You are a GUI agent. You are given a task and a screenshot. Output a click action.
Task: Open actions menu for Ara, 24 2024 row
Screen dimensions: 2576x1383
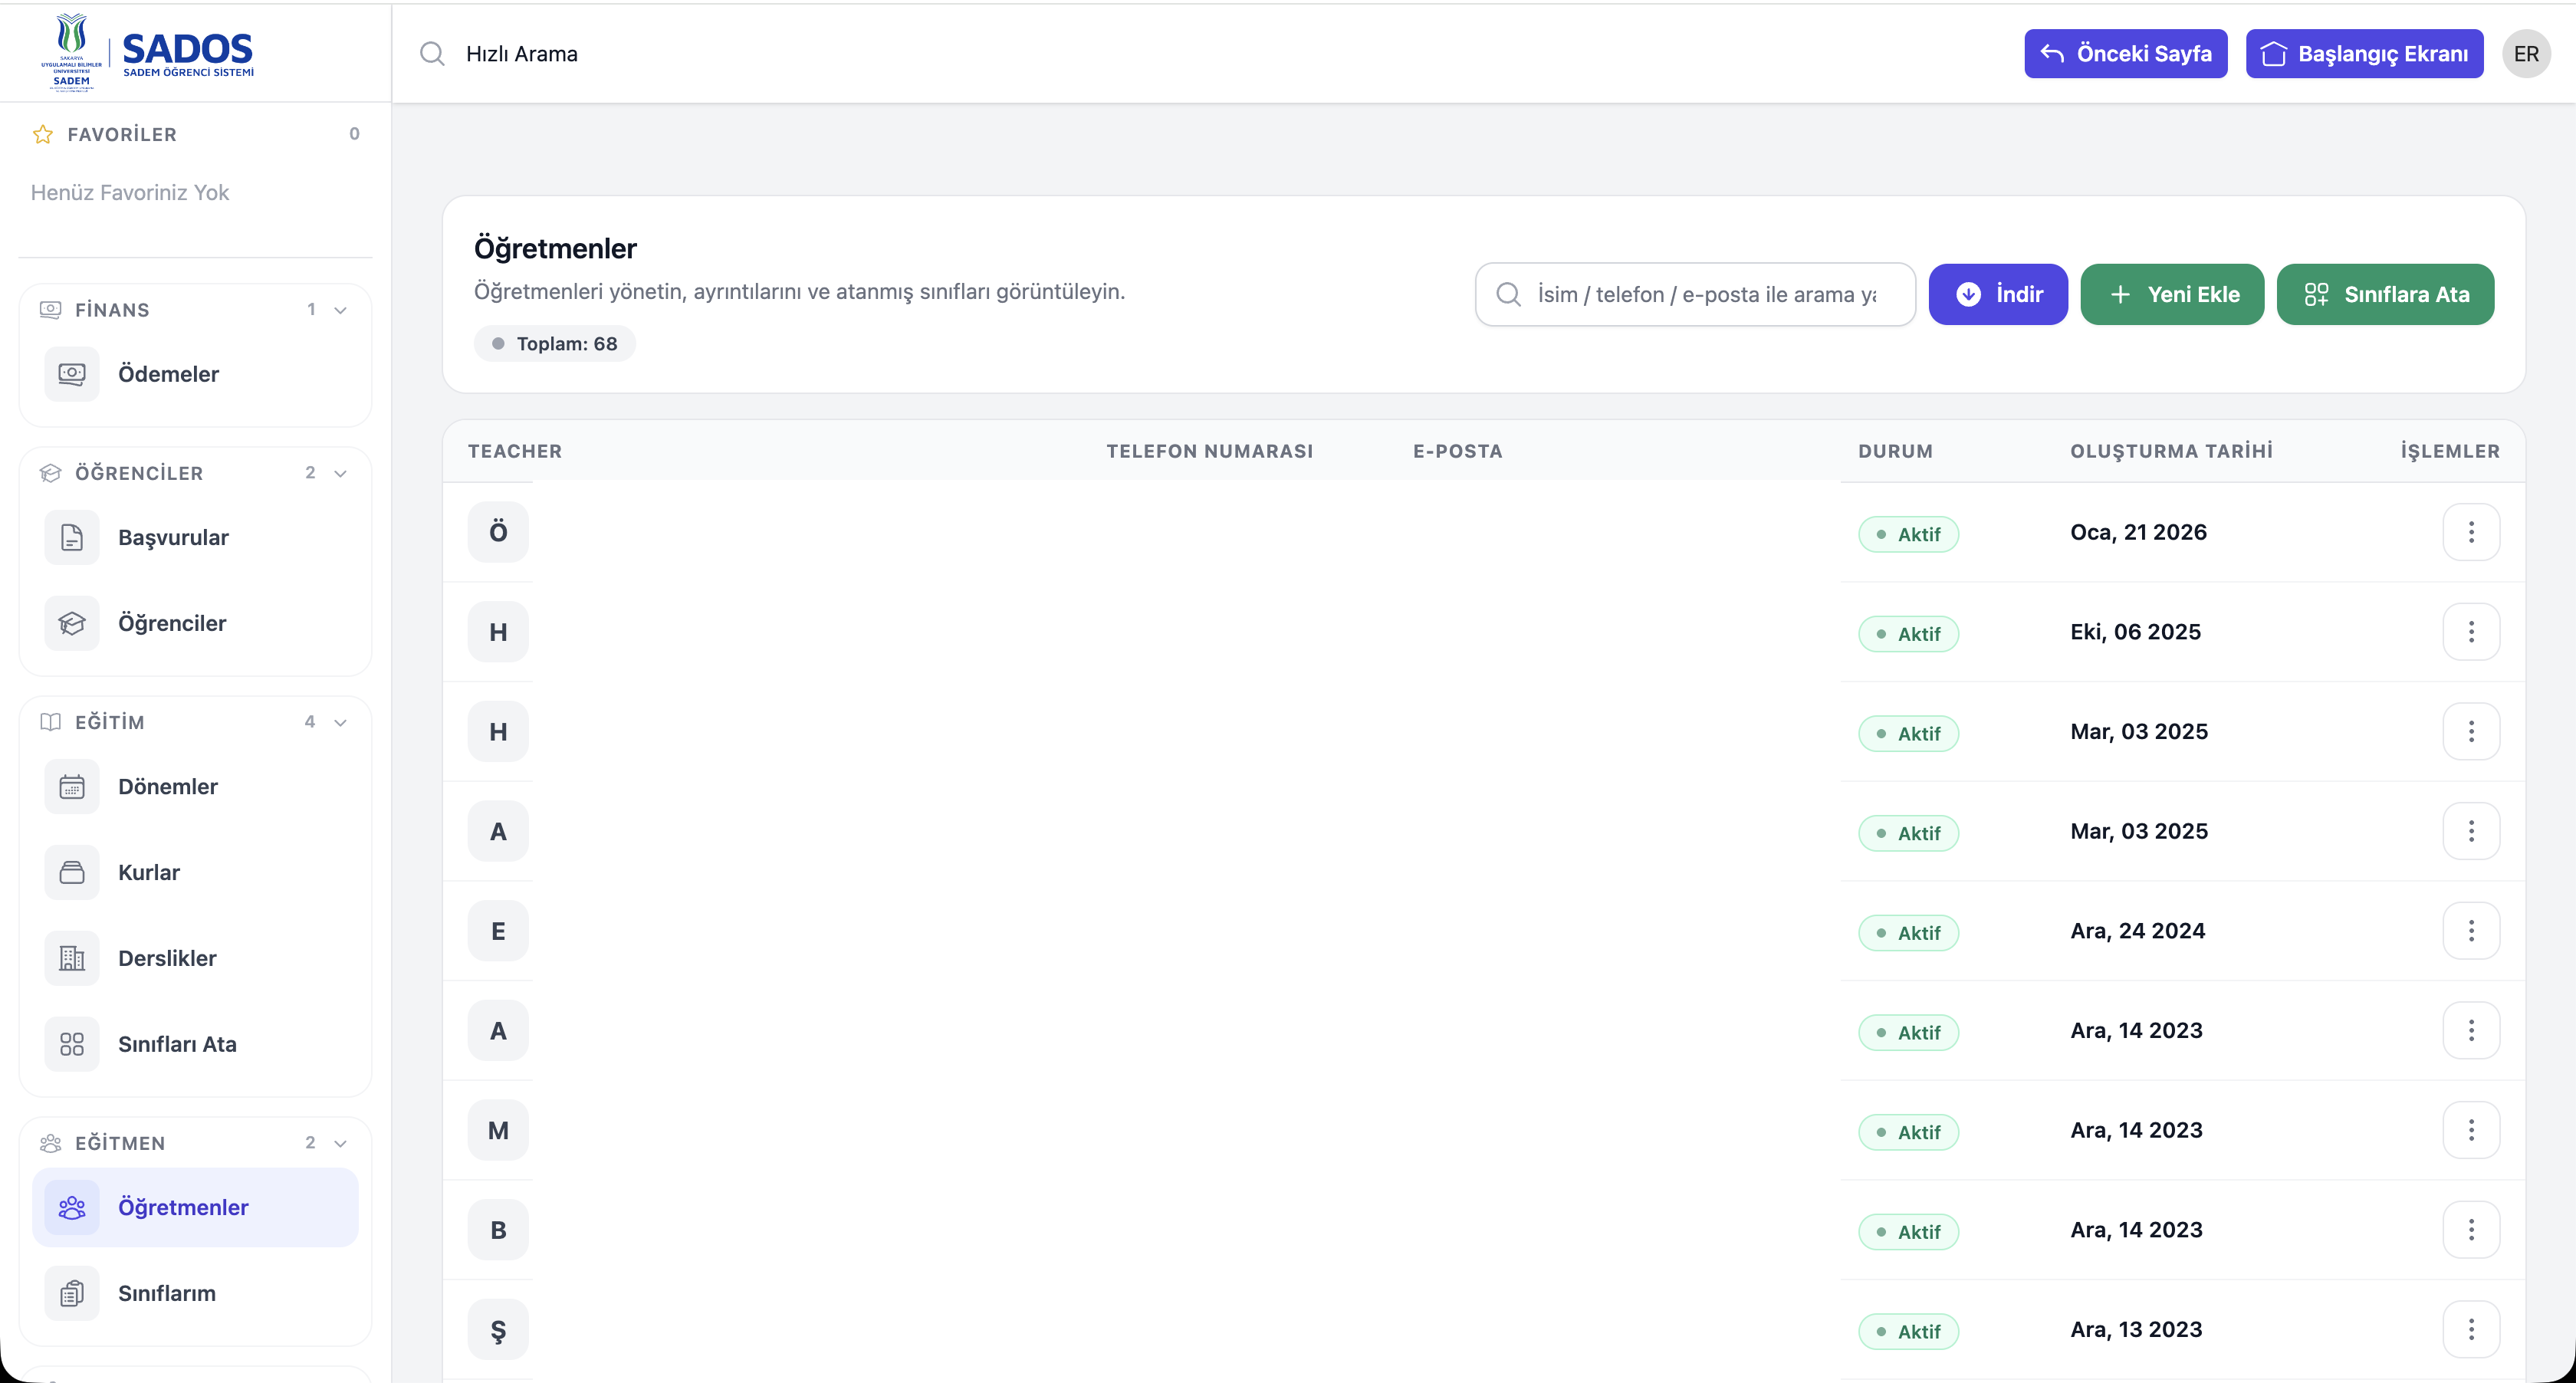tap(2471, 931)
